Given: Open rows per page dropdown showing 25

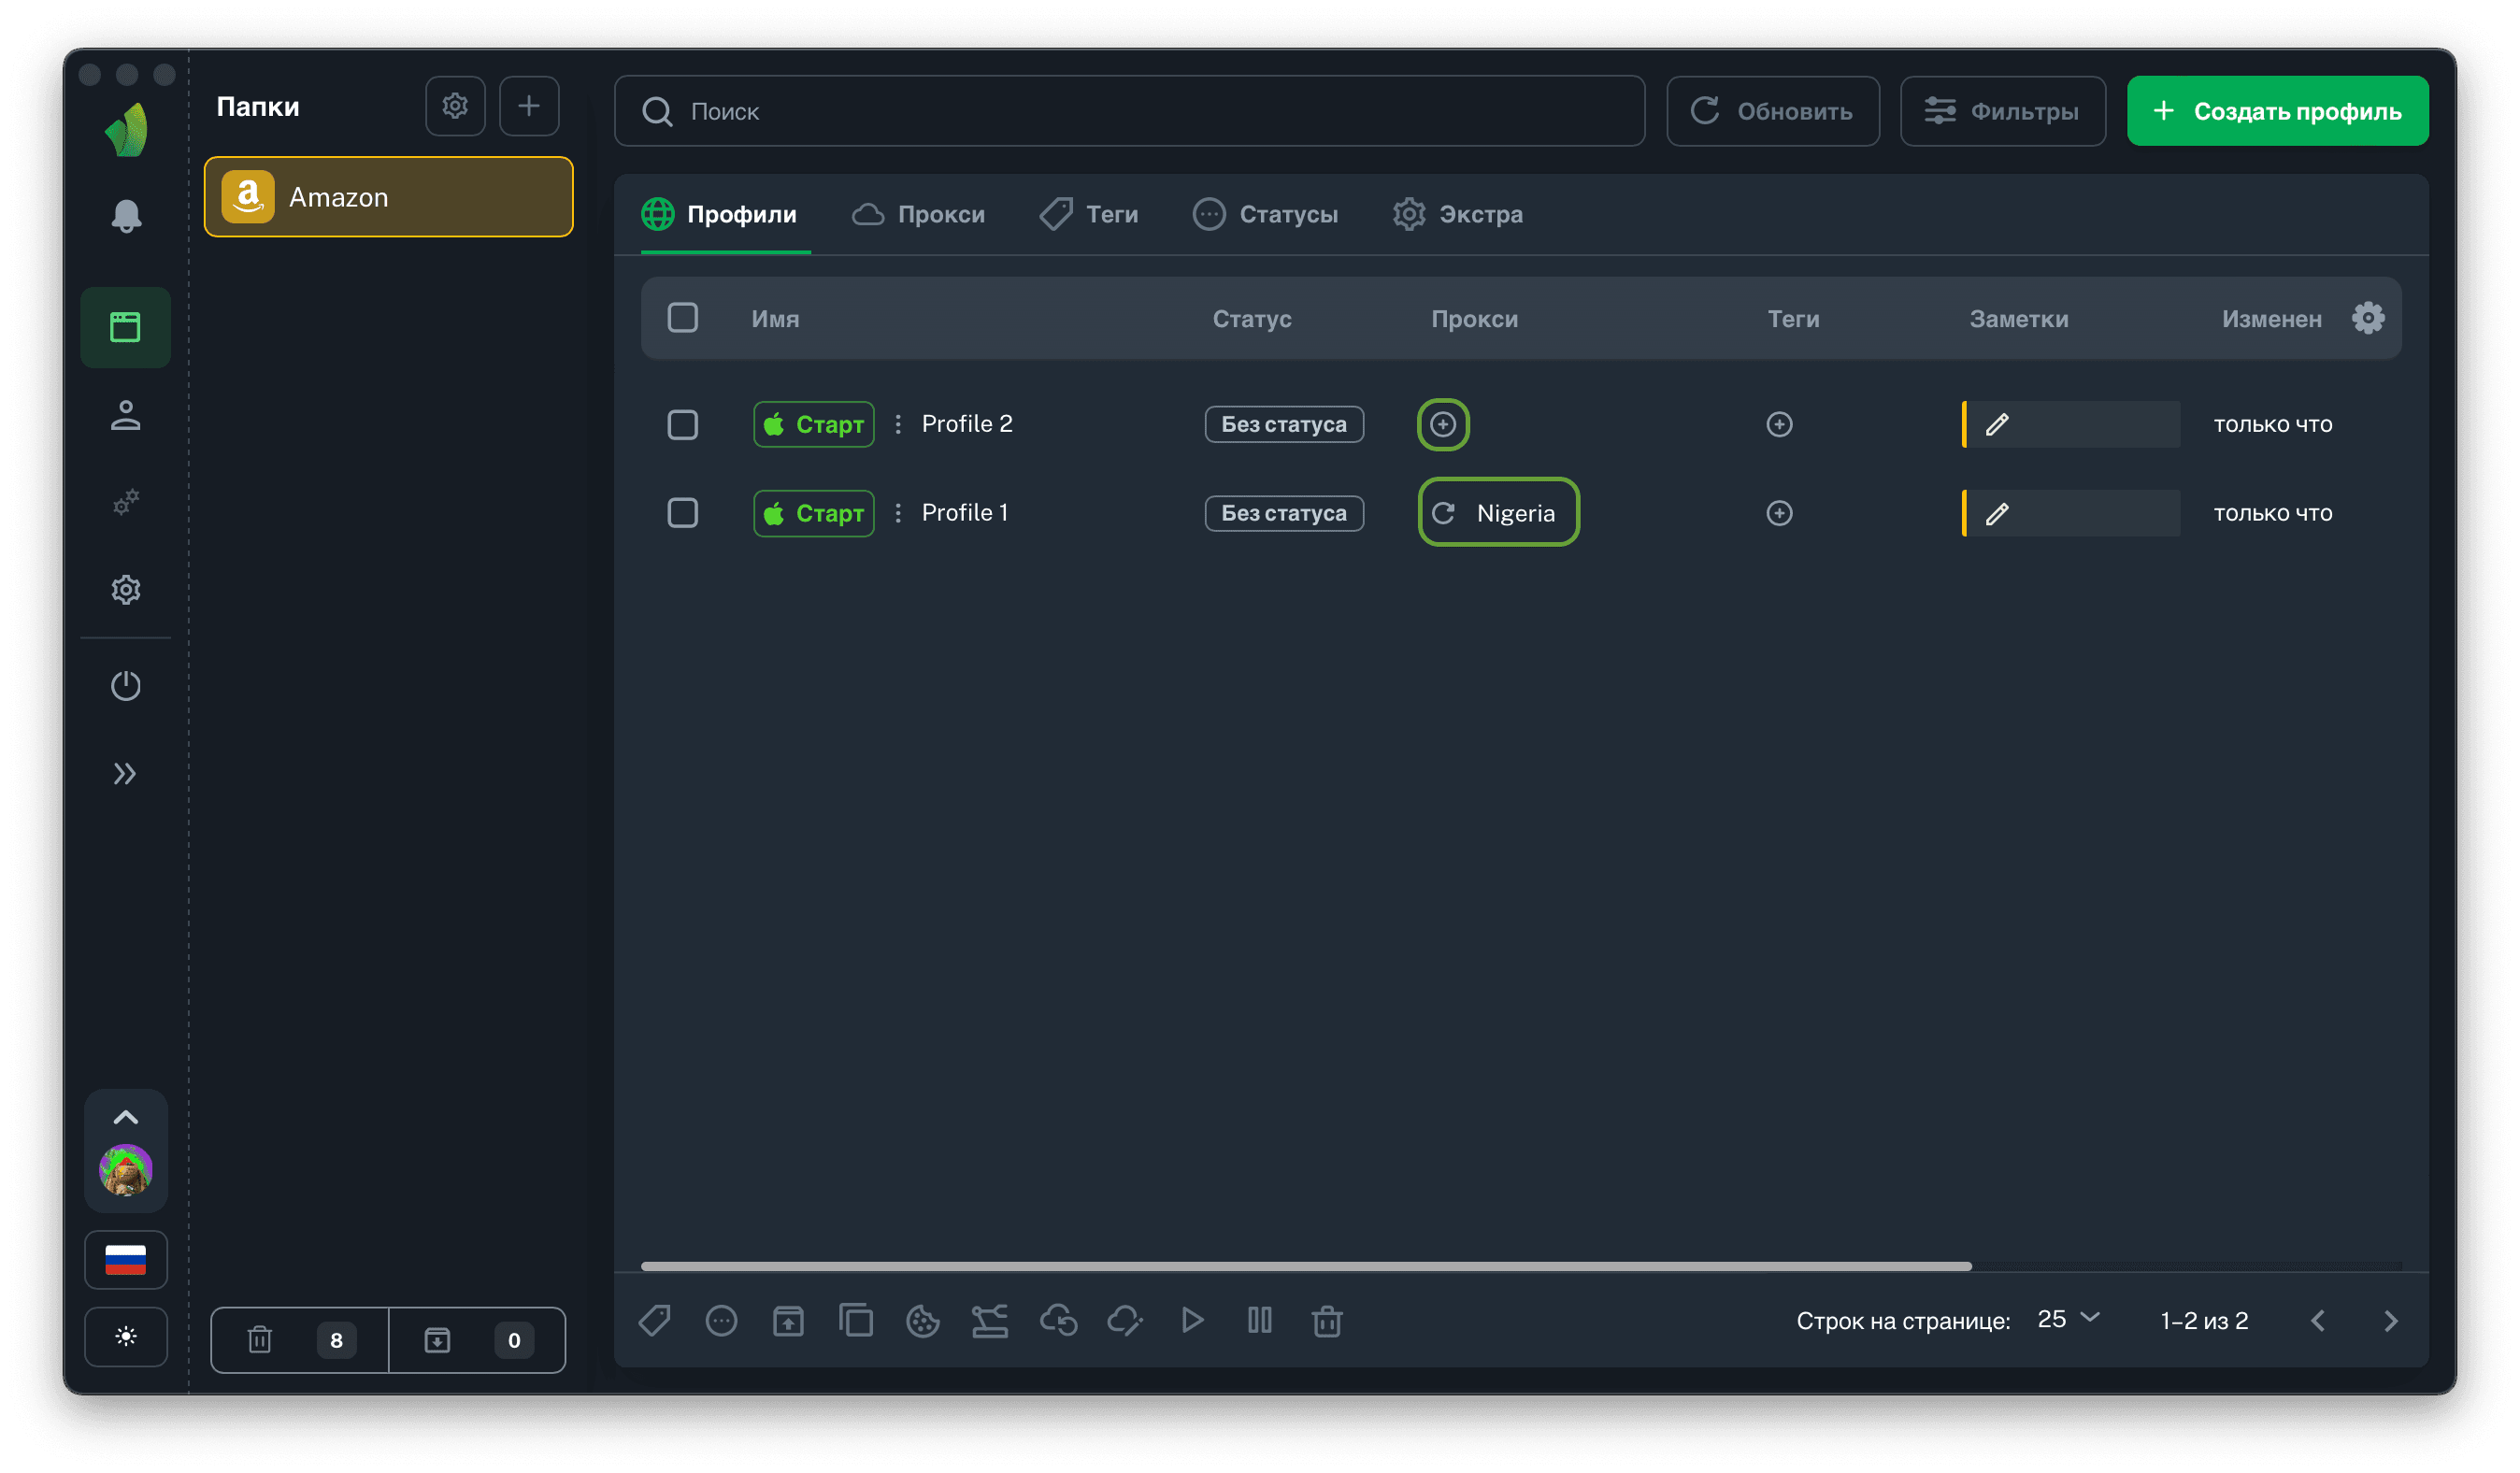Looking at the screenshot, I should pyautogui.click(x=2067, y=1319).
